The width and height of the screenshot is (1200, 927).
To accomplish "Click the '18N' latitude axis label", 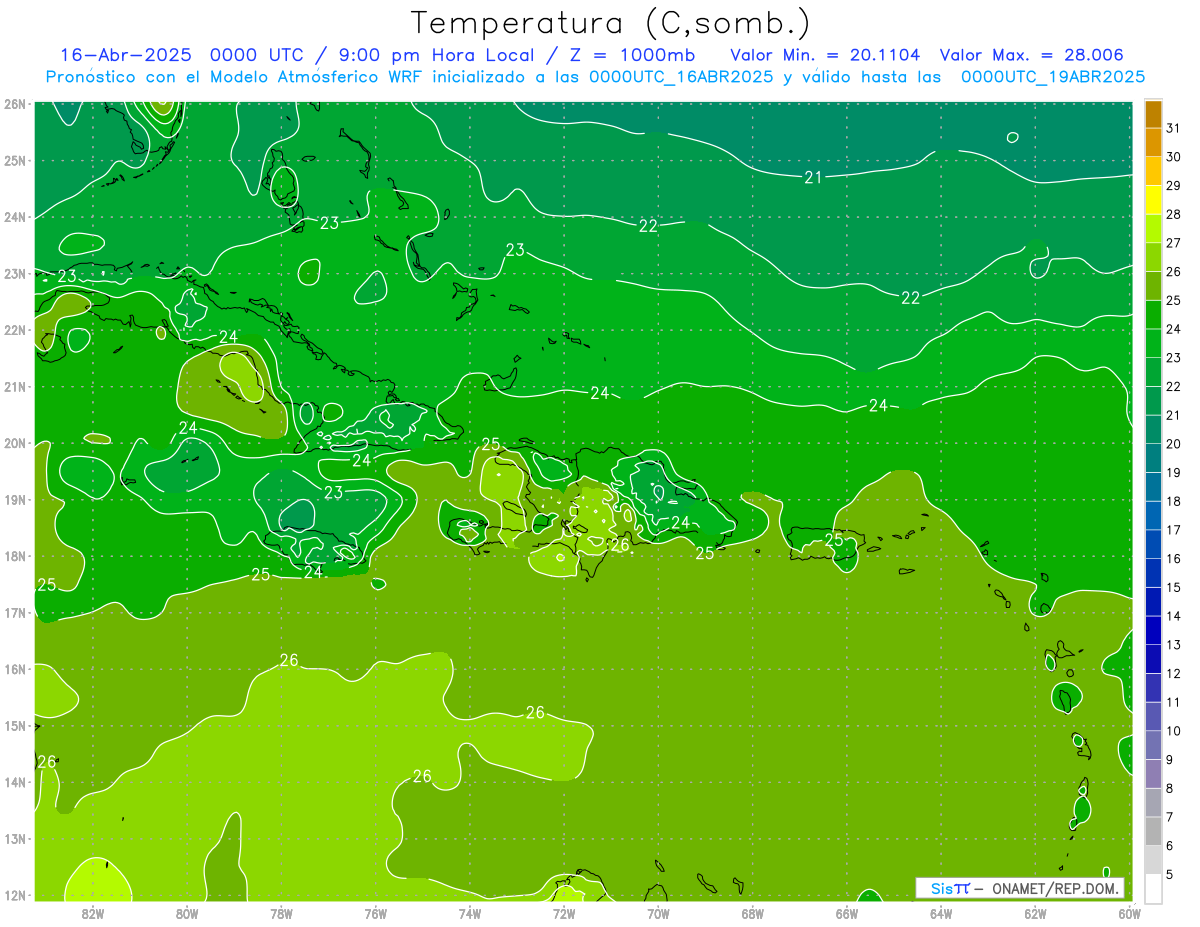I will (15, 556).
